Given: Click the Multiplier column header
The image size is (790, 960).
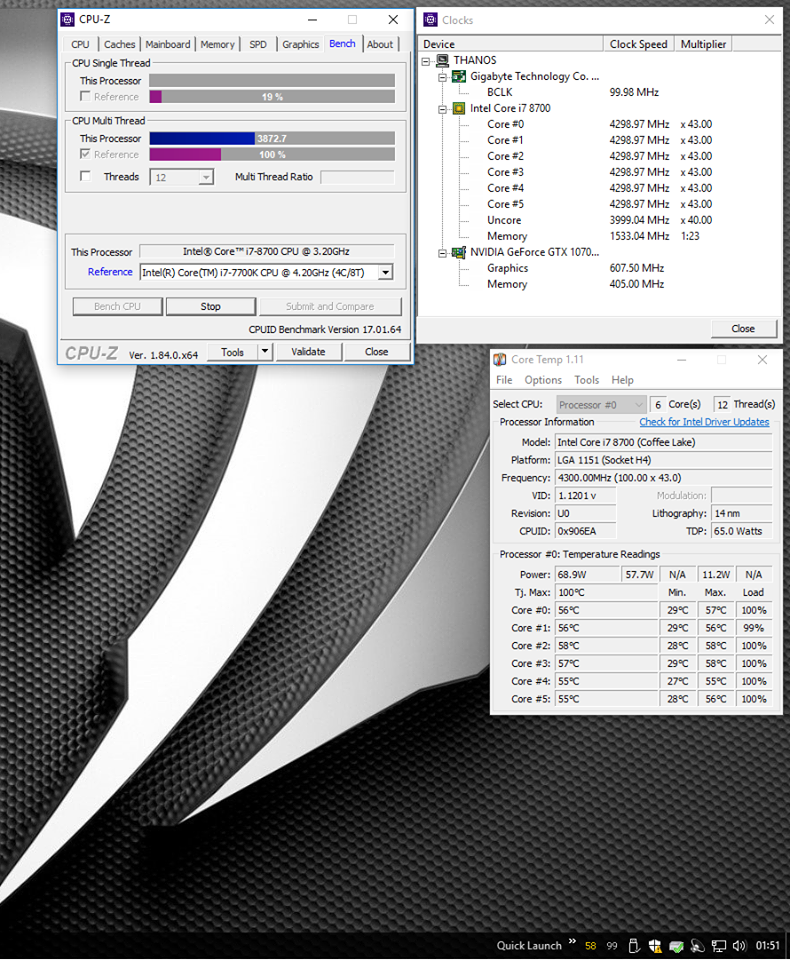Looking at the screenshot, I should coord(704,44).
